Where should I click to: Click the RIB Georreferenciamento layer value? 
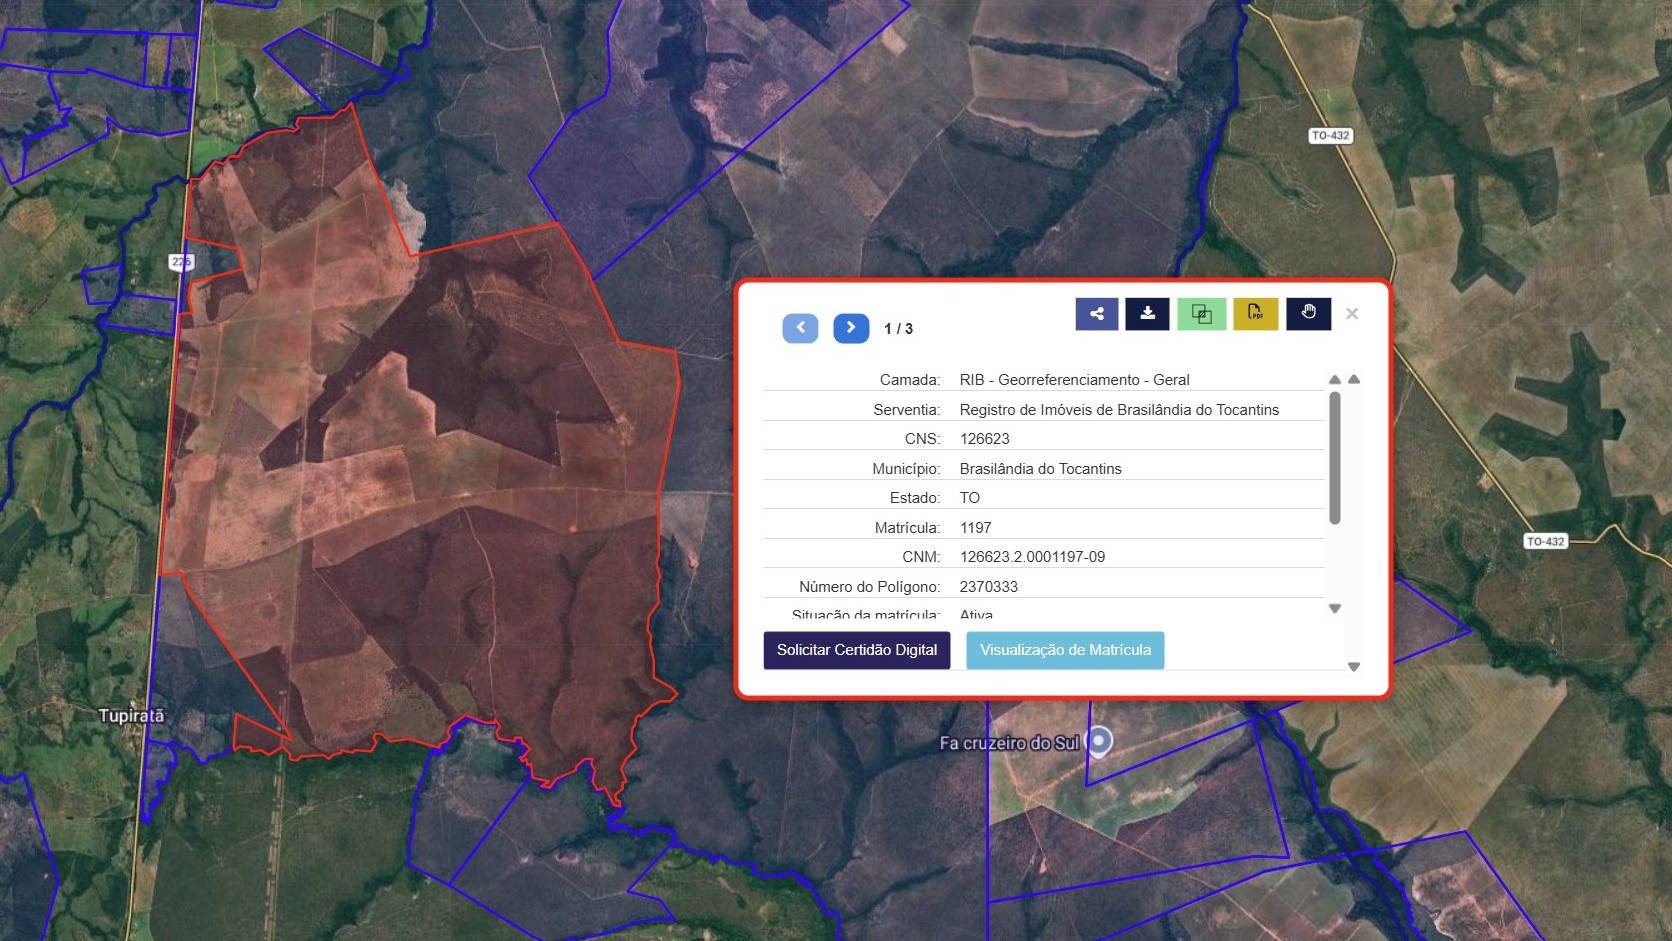(x=1074, y=380)
